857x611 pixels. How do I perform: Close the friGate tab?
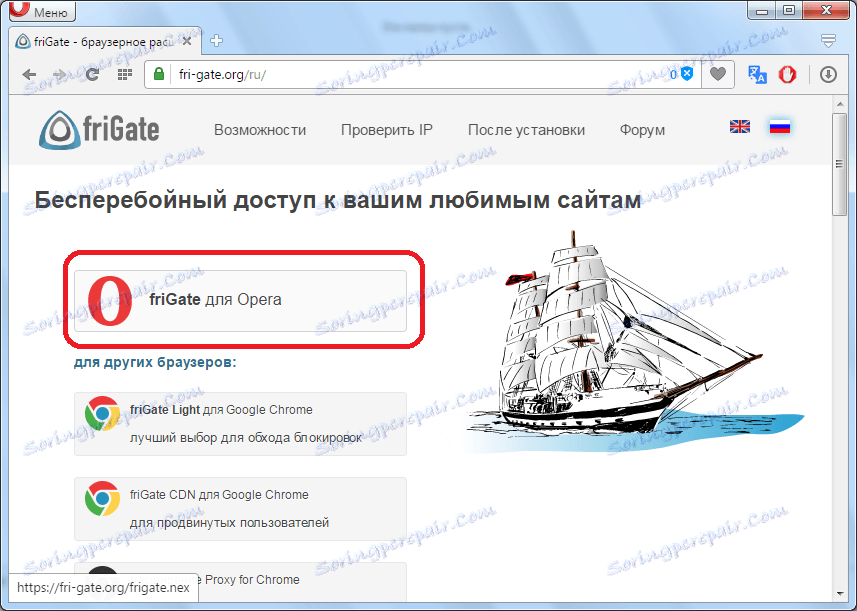click(187, 42)
